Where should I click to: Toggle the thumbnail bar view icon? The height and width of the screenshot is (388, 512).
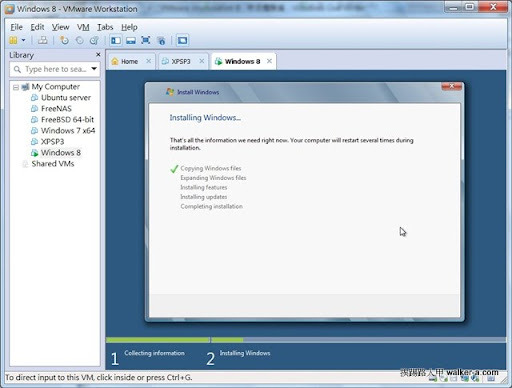[x=131, y=41]
